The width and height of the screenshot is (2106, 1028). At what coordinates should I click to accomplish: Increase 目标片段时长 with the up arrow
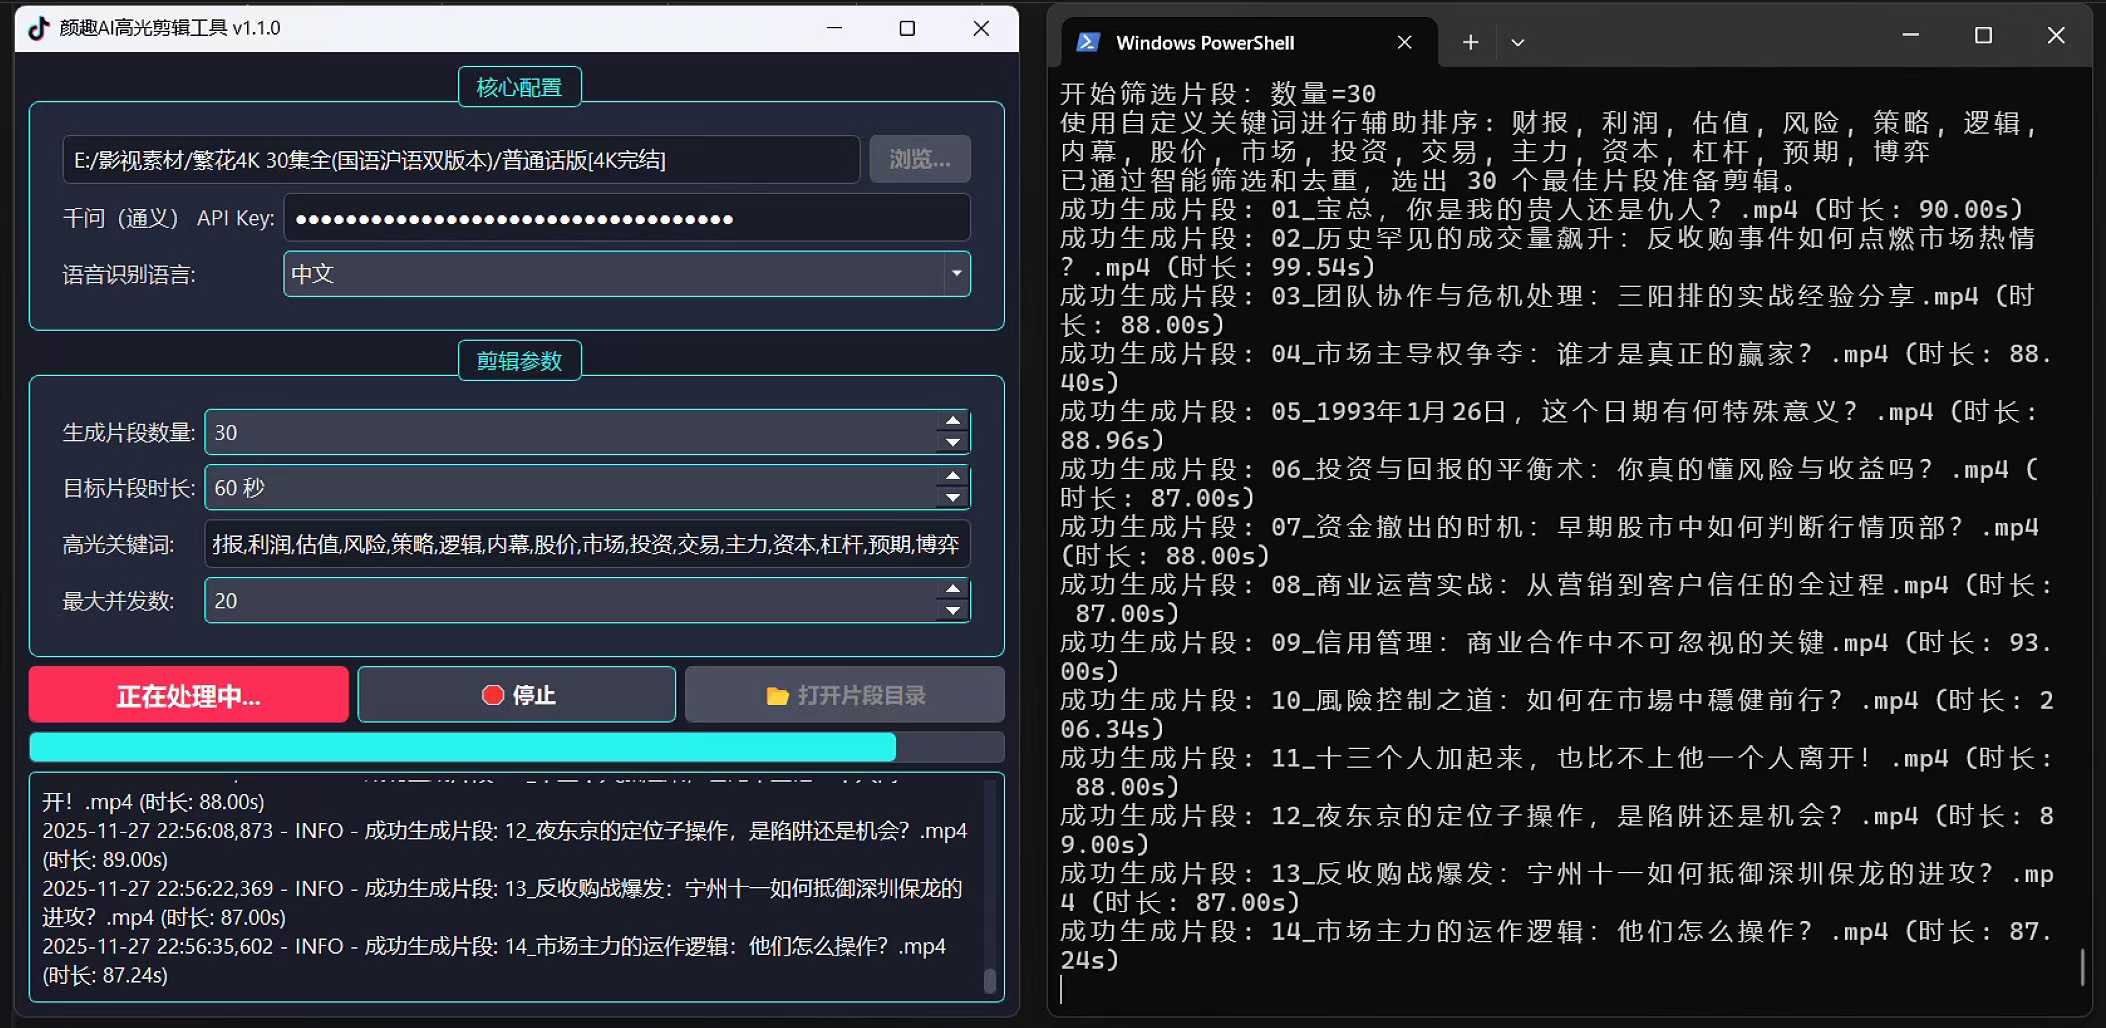pyautogui.click(x=953, y=476)
